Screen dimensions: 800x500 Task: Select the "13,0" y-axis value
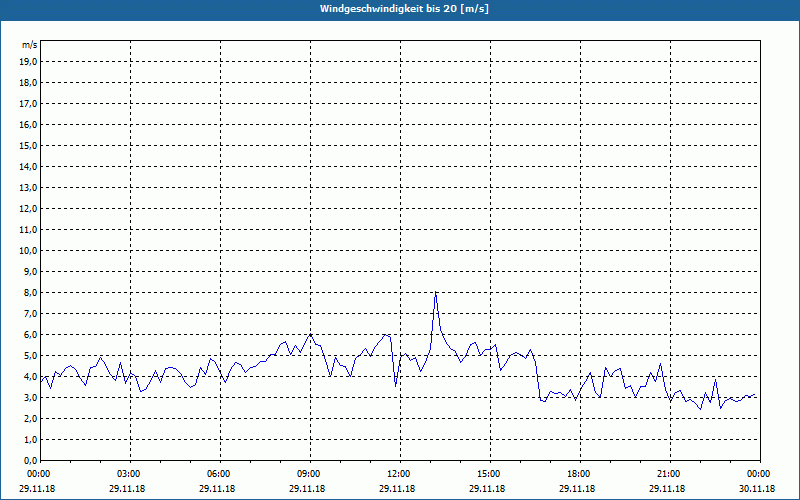(x=28, y=188)
